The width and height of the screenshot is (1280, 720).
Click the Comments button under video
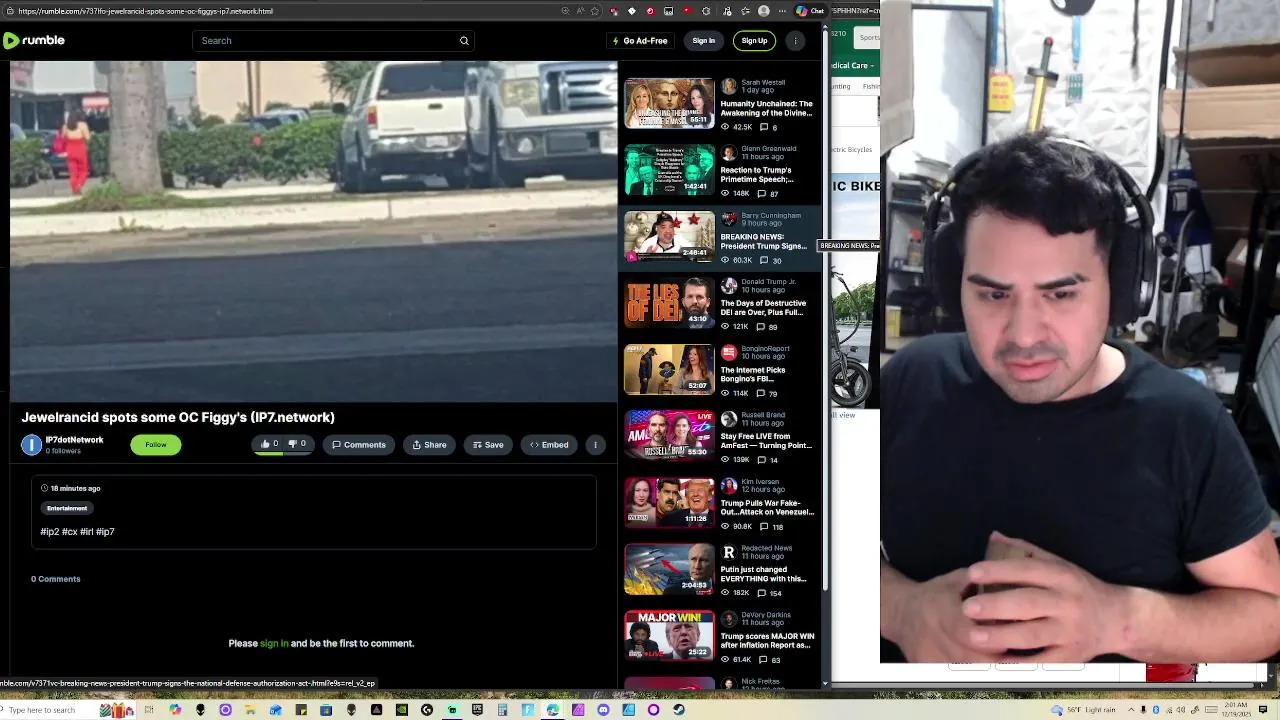tap(359, 445)
